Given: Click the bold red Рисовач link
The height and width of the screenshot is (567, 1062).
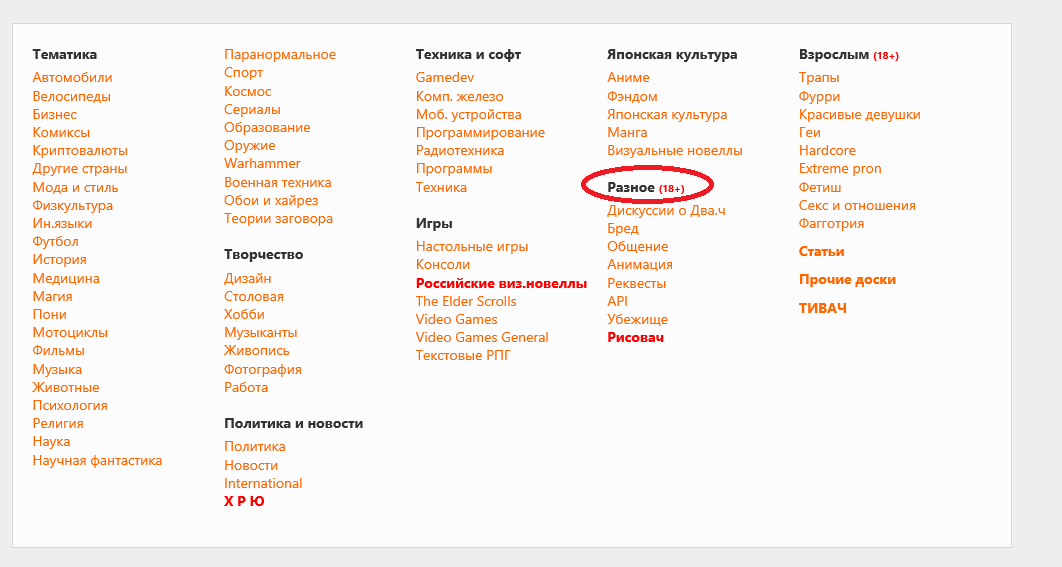Looking at the screenshot, I should click(x=635, y=337).
